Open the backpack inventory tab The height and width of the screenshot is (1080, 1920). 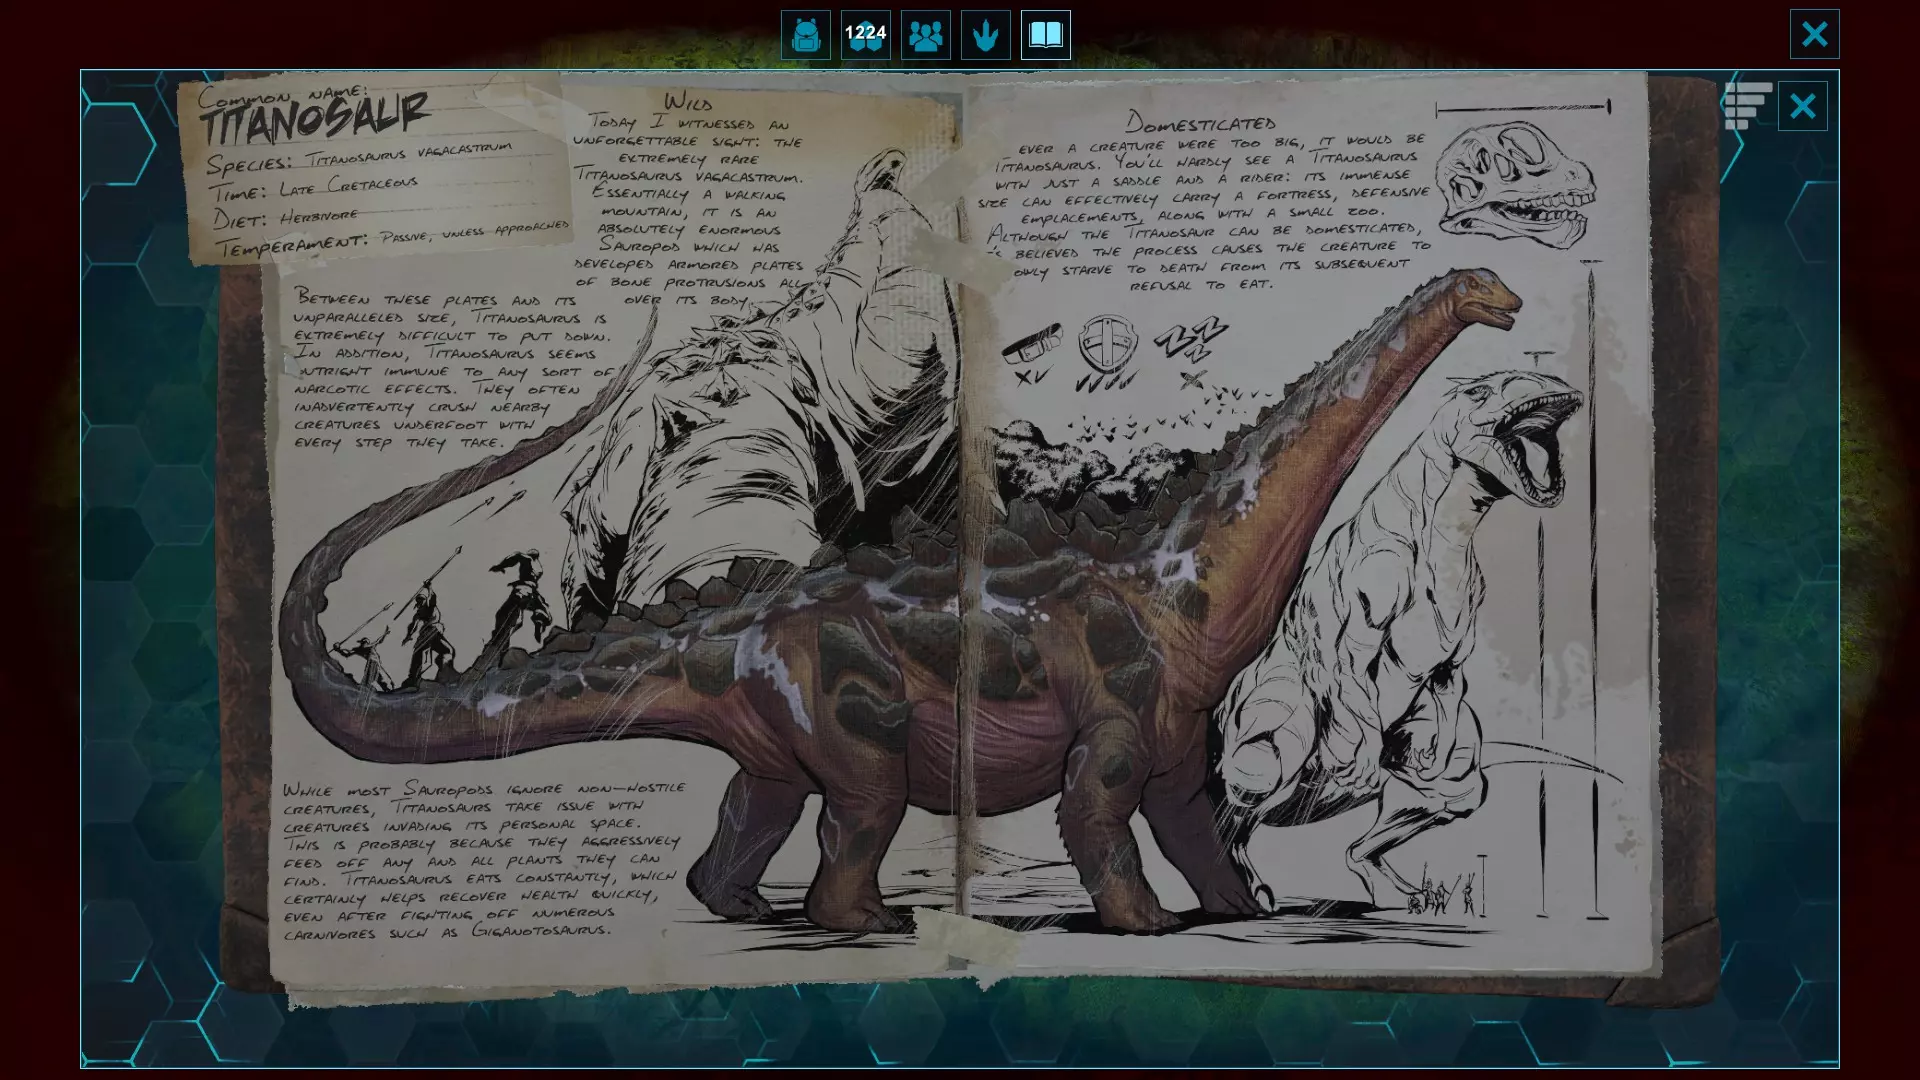click(x=805, y=35)
